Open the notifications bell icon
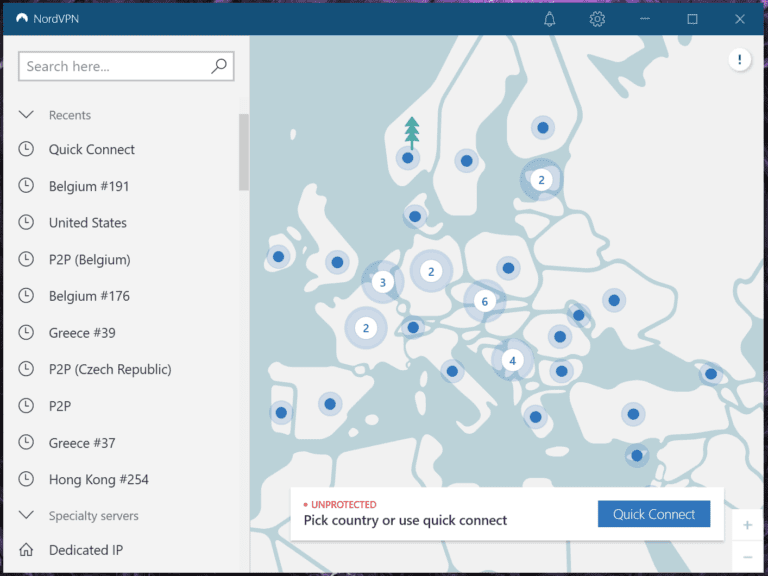 (549, 19)
